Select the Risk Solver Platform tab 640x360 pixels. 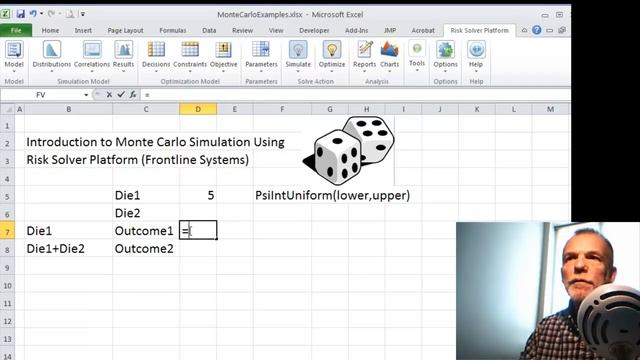(480, 30)
